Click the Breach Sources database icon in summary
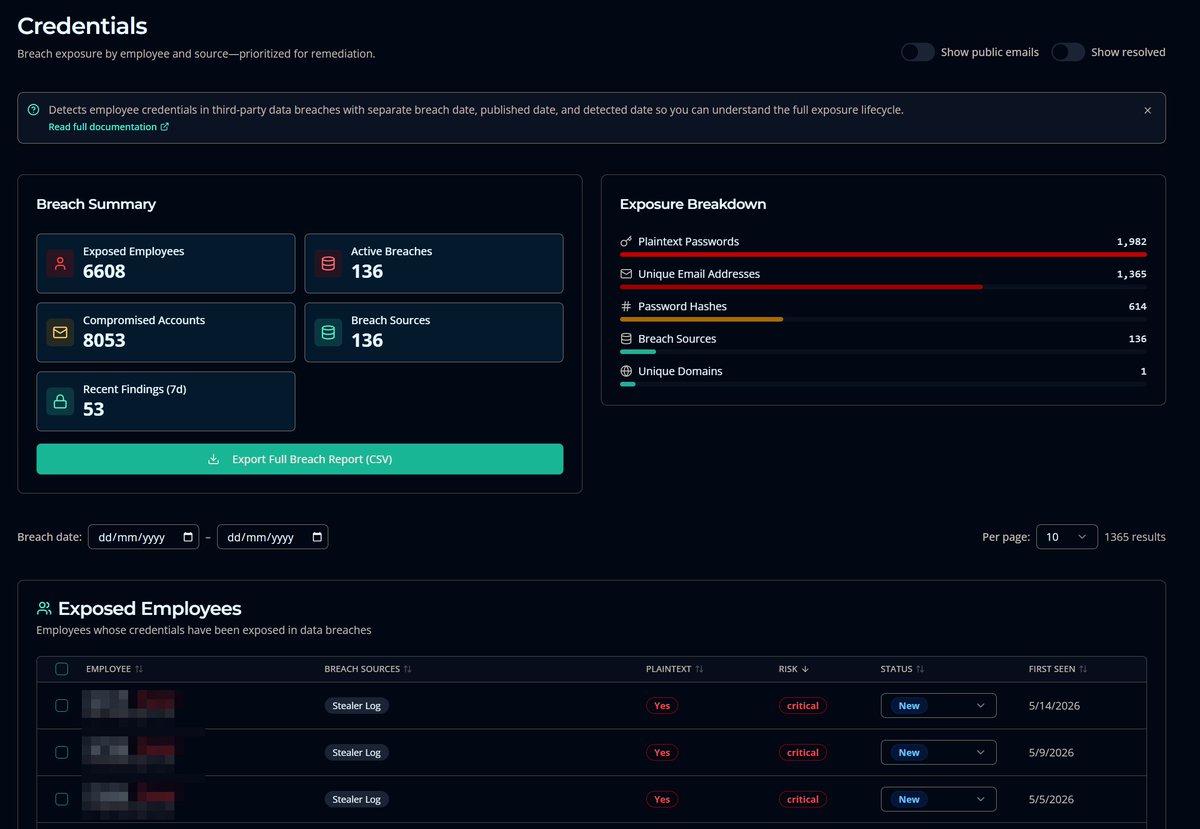 coord(328,332)
